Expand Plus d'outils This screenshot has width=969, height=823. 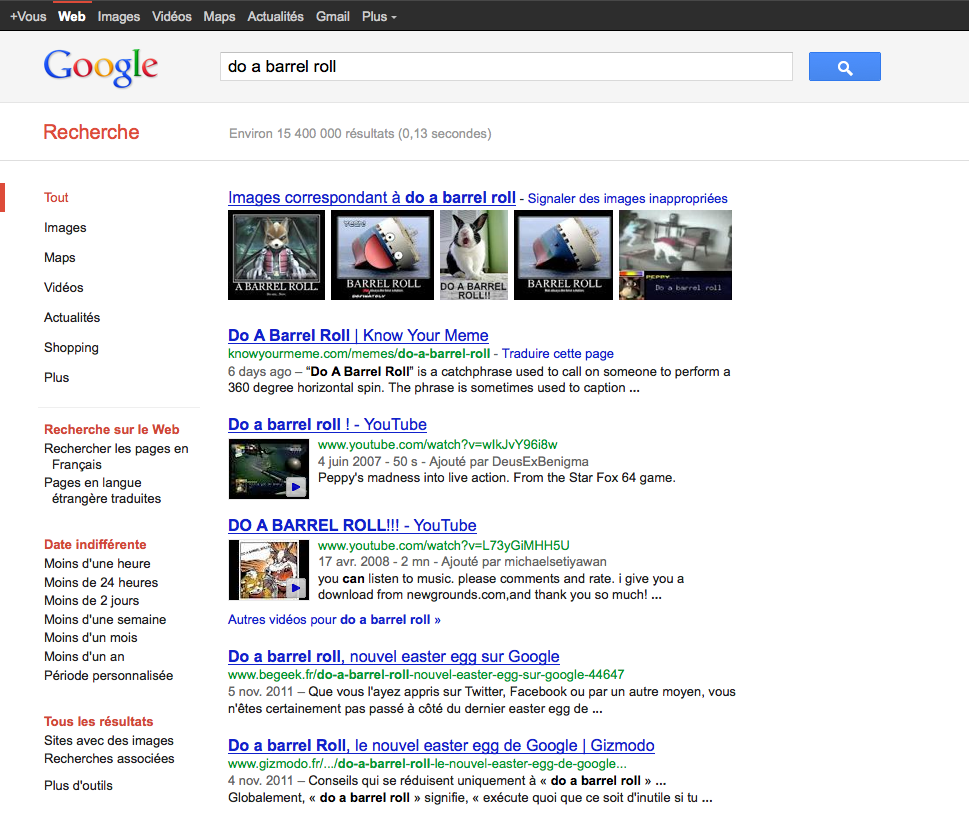pos(78,786)
